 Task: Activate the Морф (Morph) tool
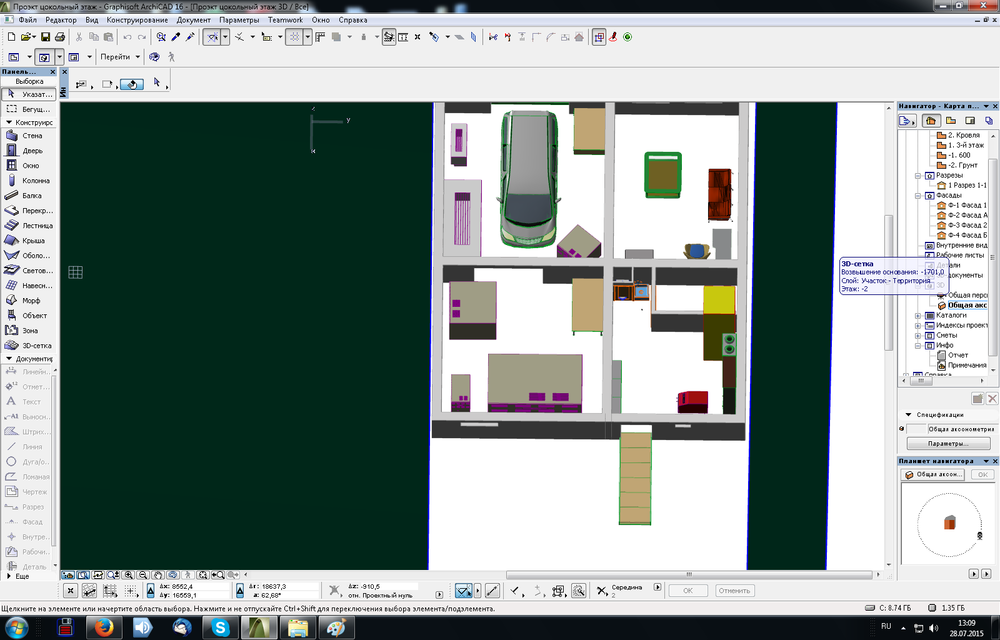(28, 300)
